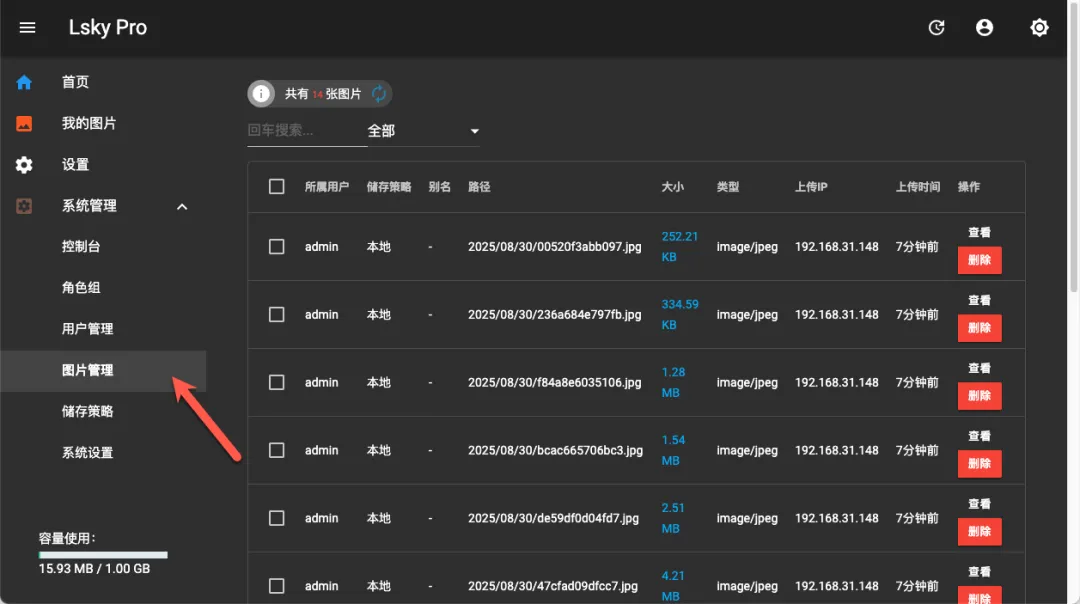Toggle the theme brightness icon
1080x604 pixels.
click(1039, 28)
